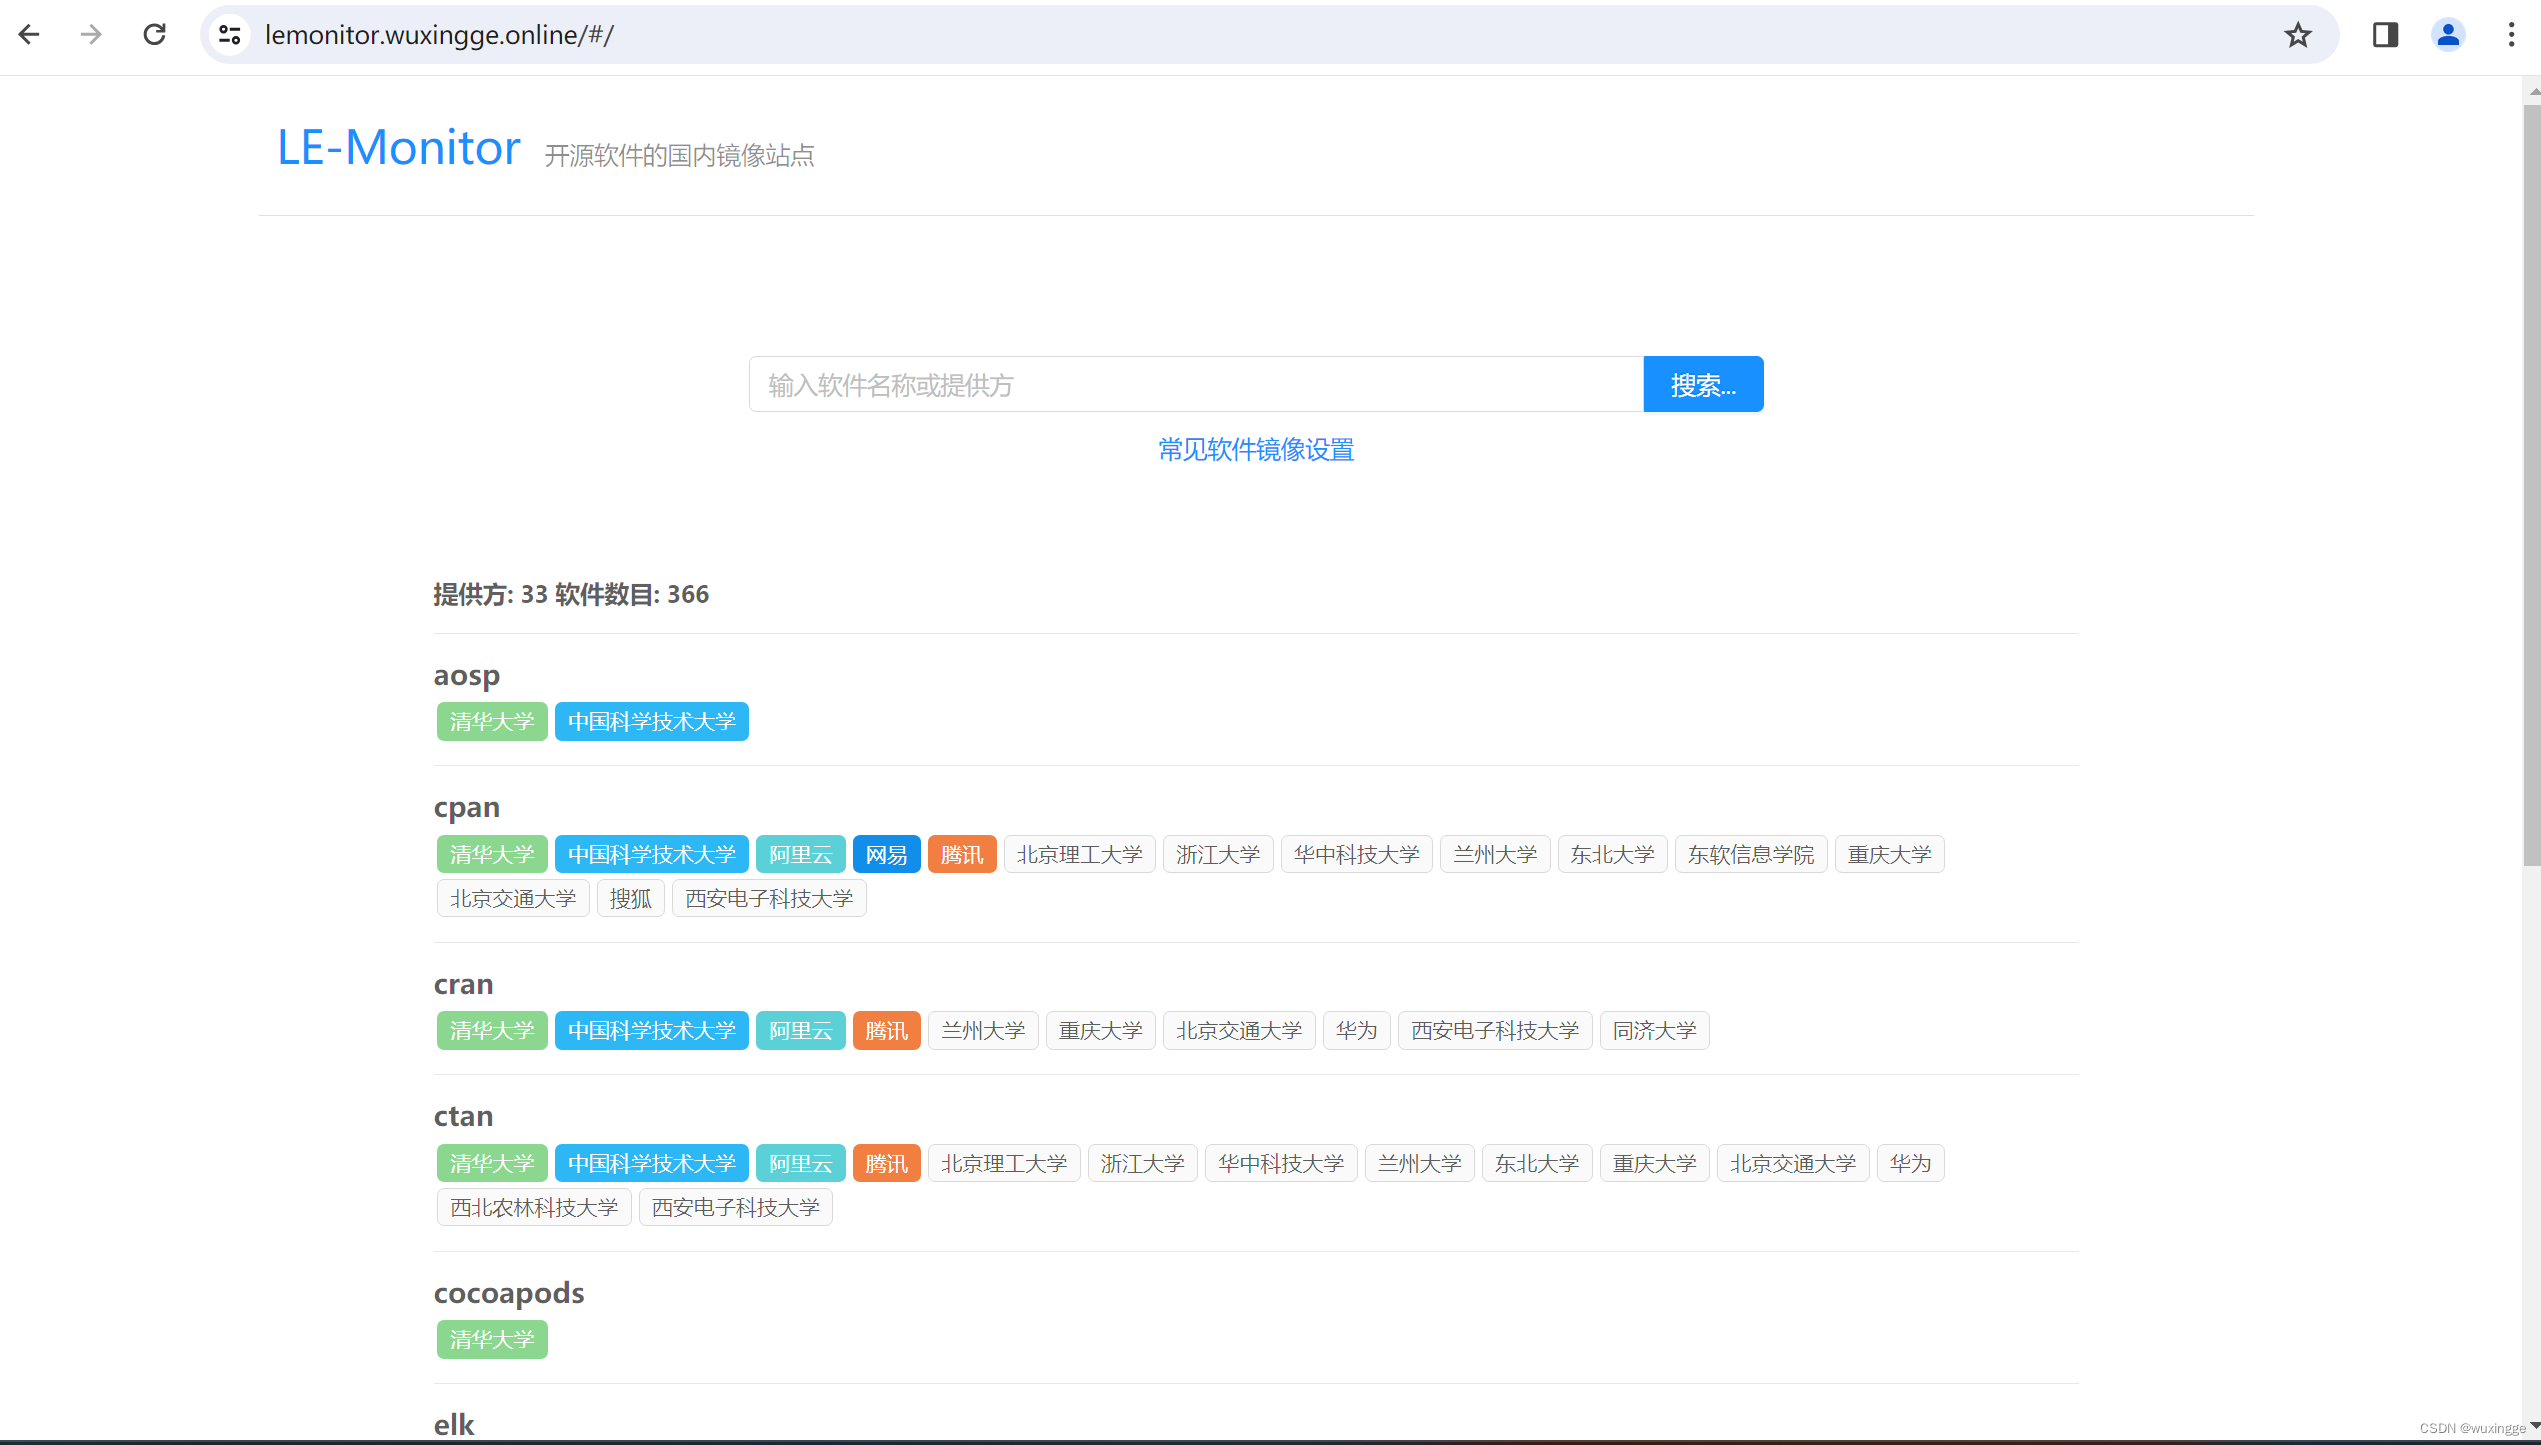Open the LE-Monitor title link
Image resolution: width=2541 pixels, height=1445 pixels.
398,148
